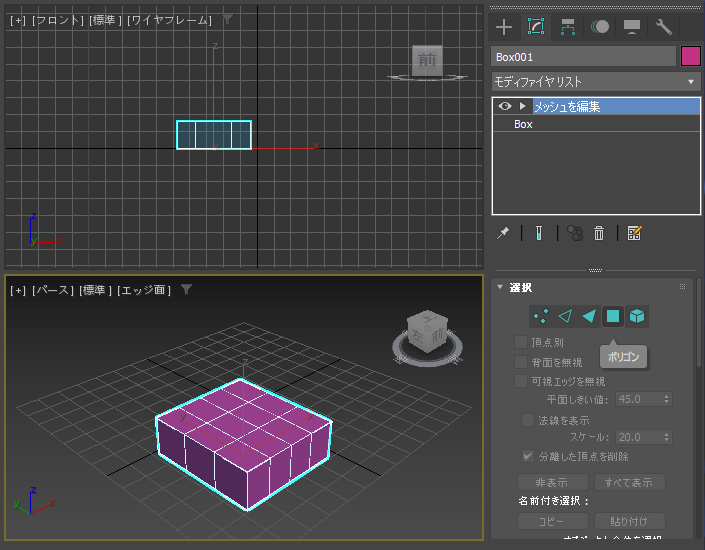Select Edge sub-object level icon
The image size is (705, 550).
pyautogui.click(x=565, y=316)
